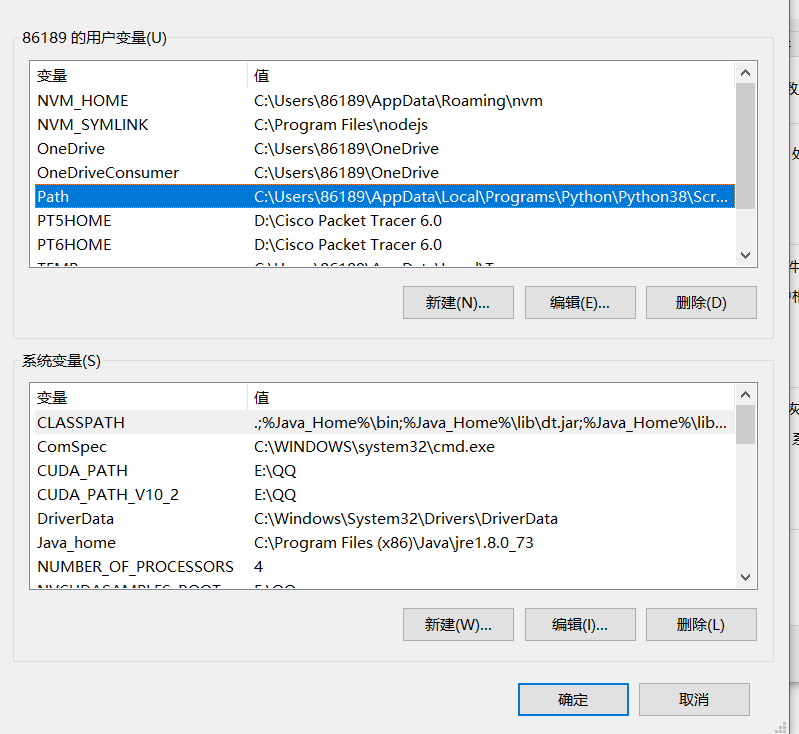The image size is (799, 734).
Task: Click 删除(L) for system variables
Action: click(701, 624)
